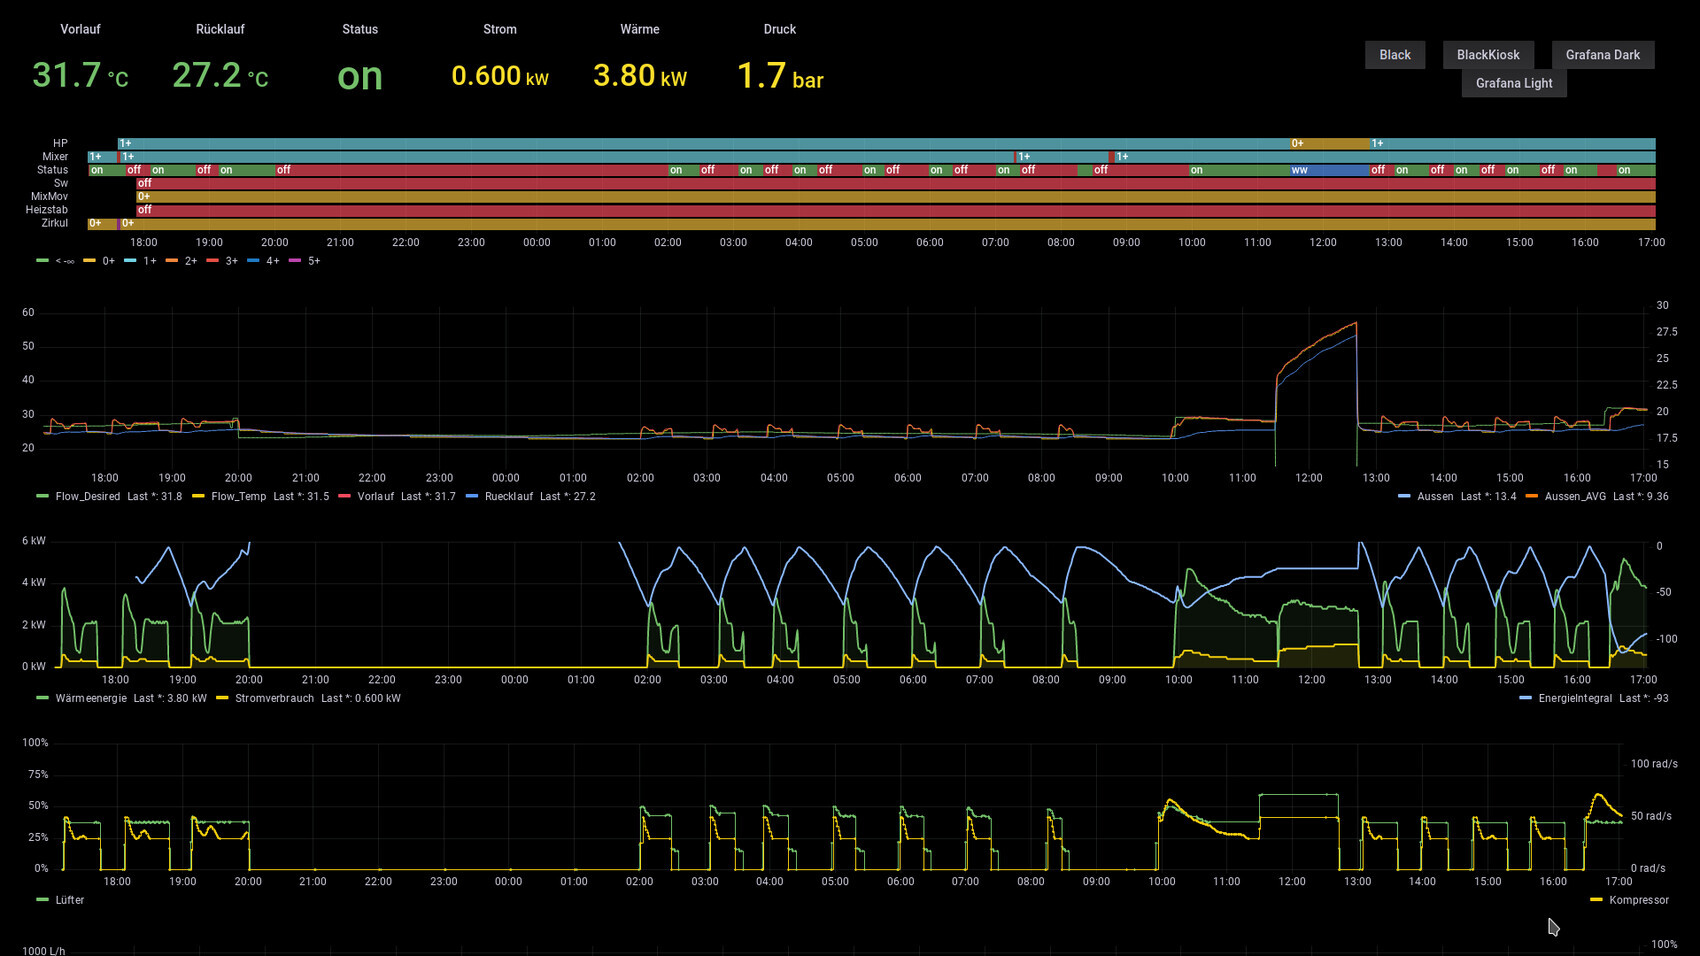Show only the Aussen_AVG series
This screenshot has height=956, width=1700.
pyautogui.click(x=1574, y=496)
